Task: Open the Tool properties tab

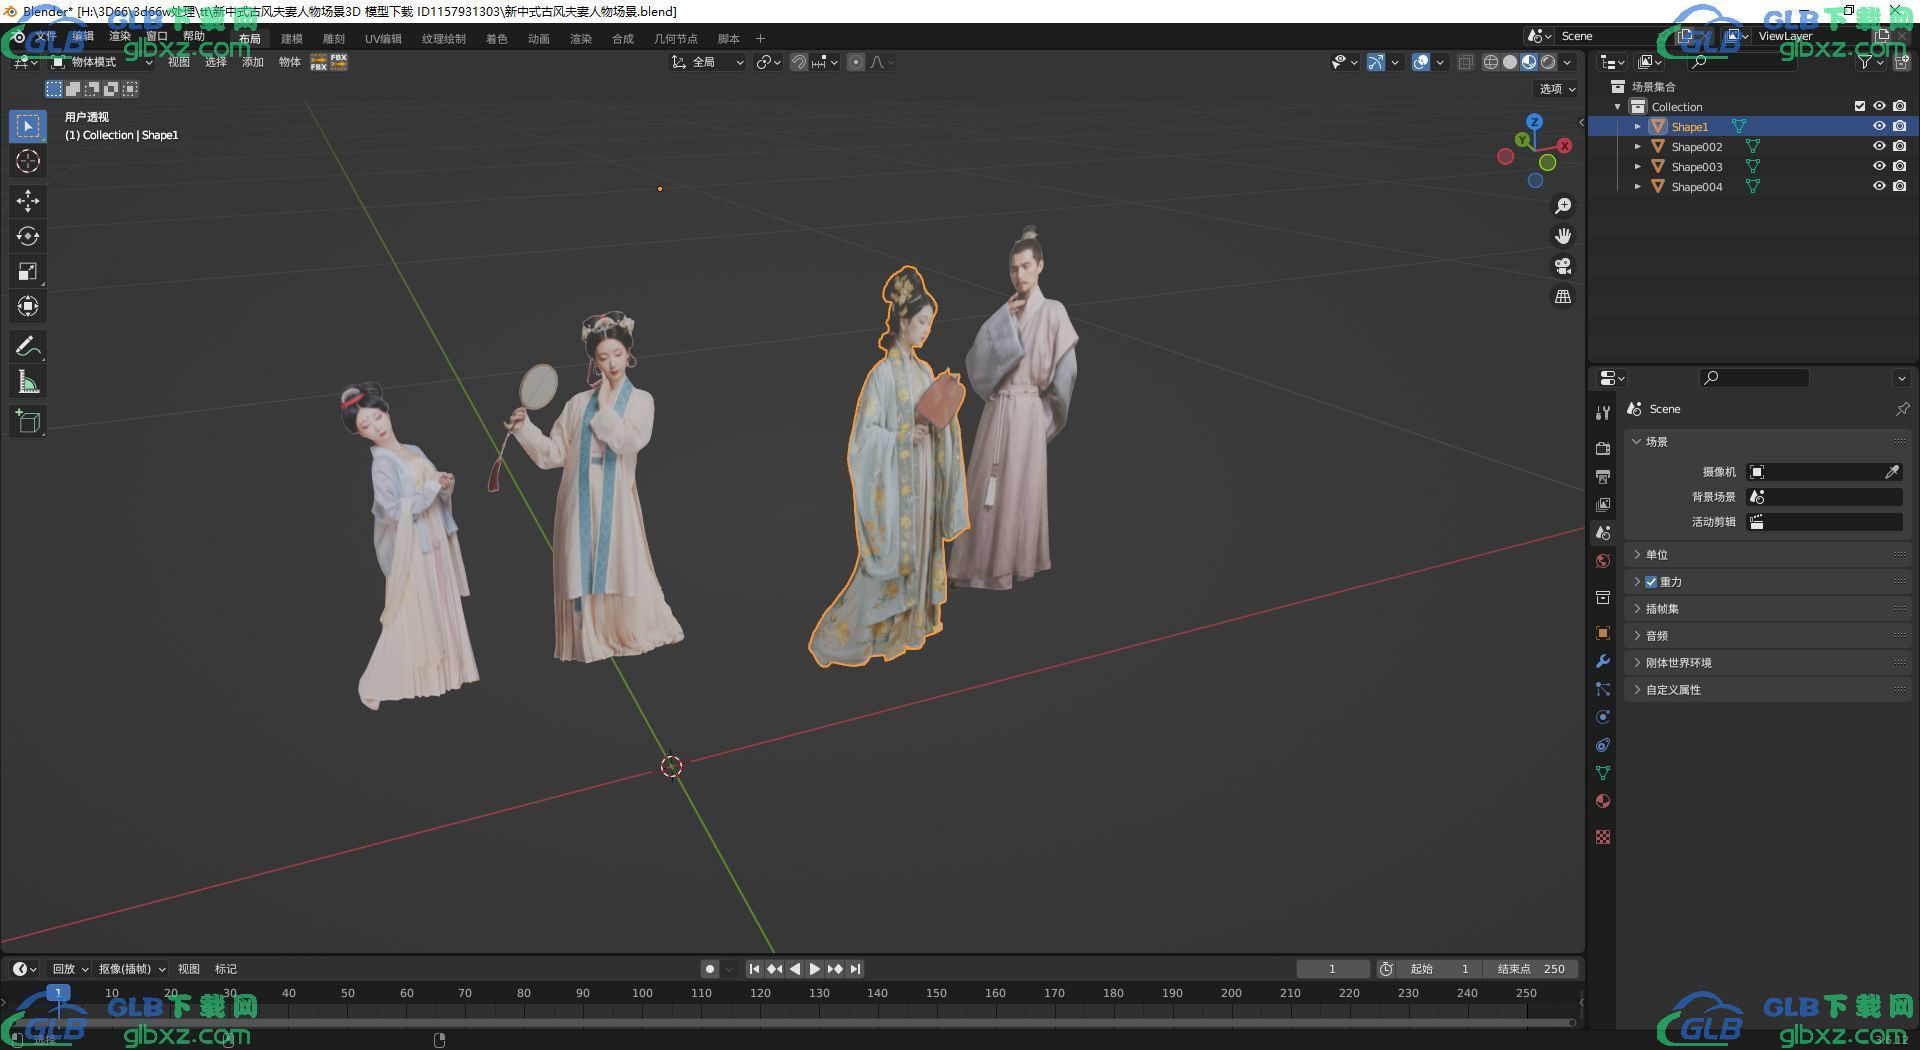Action: (1603, 413)
